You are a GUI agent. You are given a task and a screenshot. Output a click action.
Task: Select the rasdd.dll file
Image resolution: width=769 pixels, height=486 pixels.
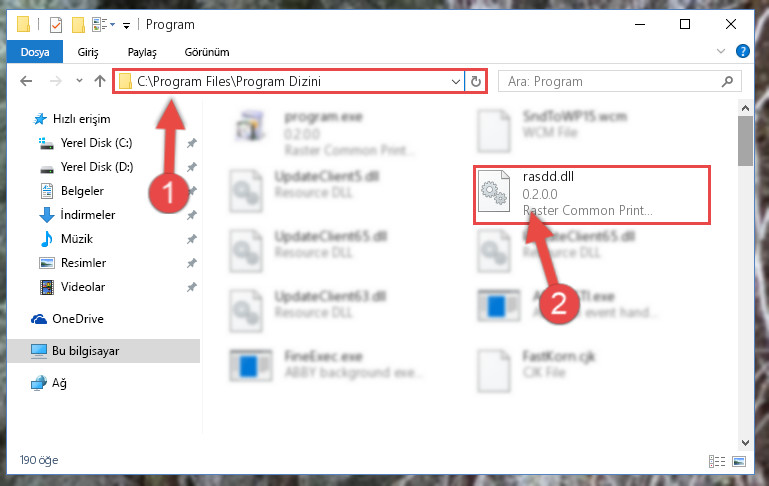click(x=591, y=195)
